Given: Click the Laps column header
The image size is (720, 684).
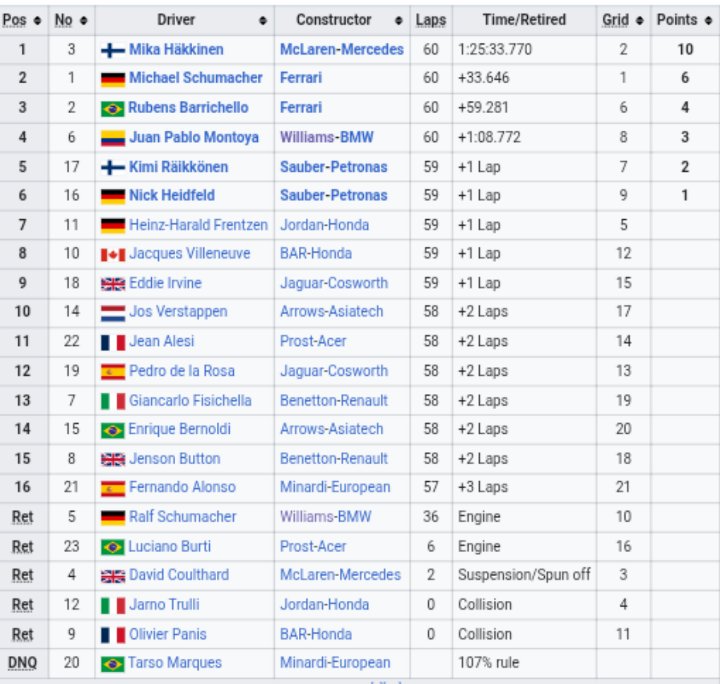Looking at the screenshot, I should pos(431,20).
